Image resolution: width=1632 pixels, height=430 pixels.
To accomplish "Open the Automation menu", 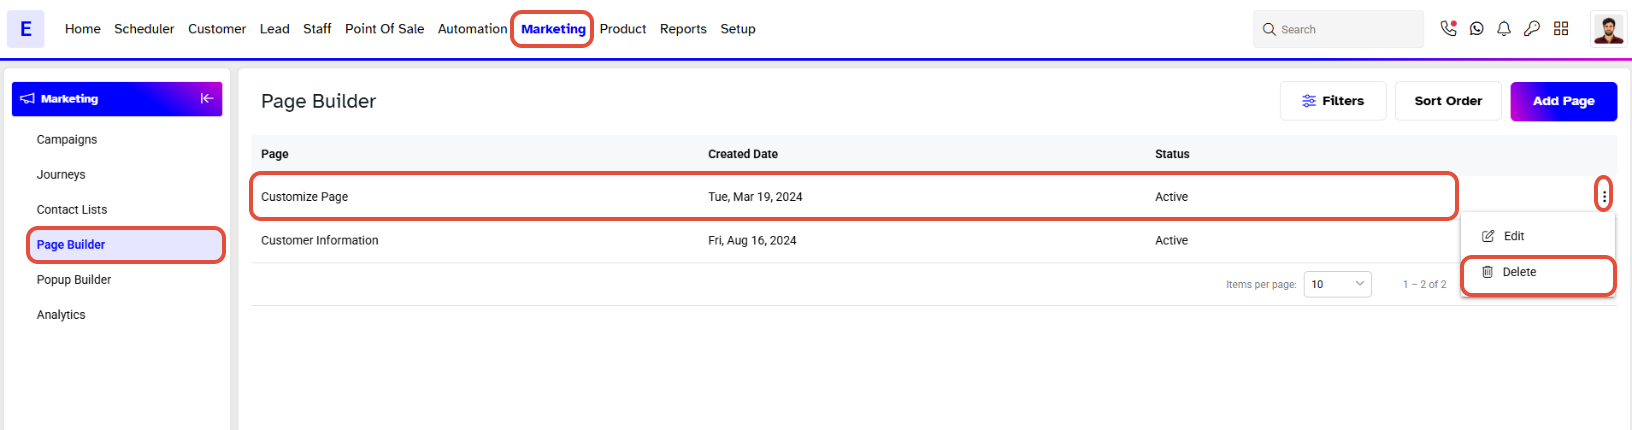I will [472, 29].
